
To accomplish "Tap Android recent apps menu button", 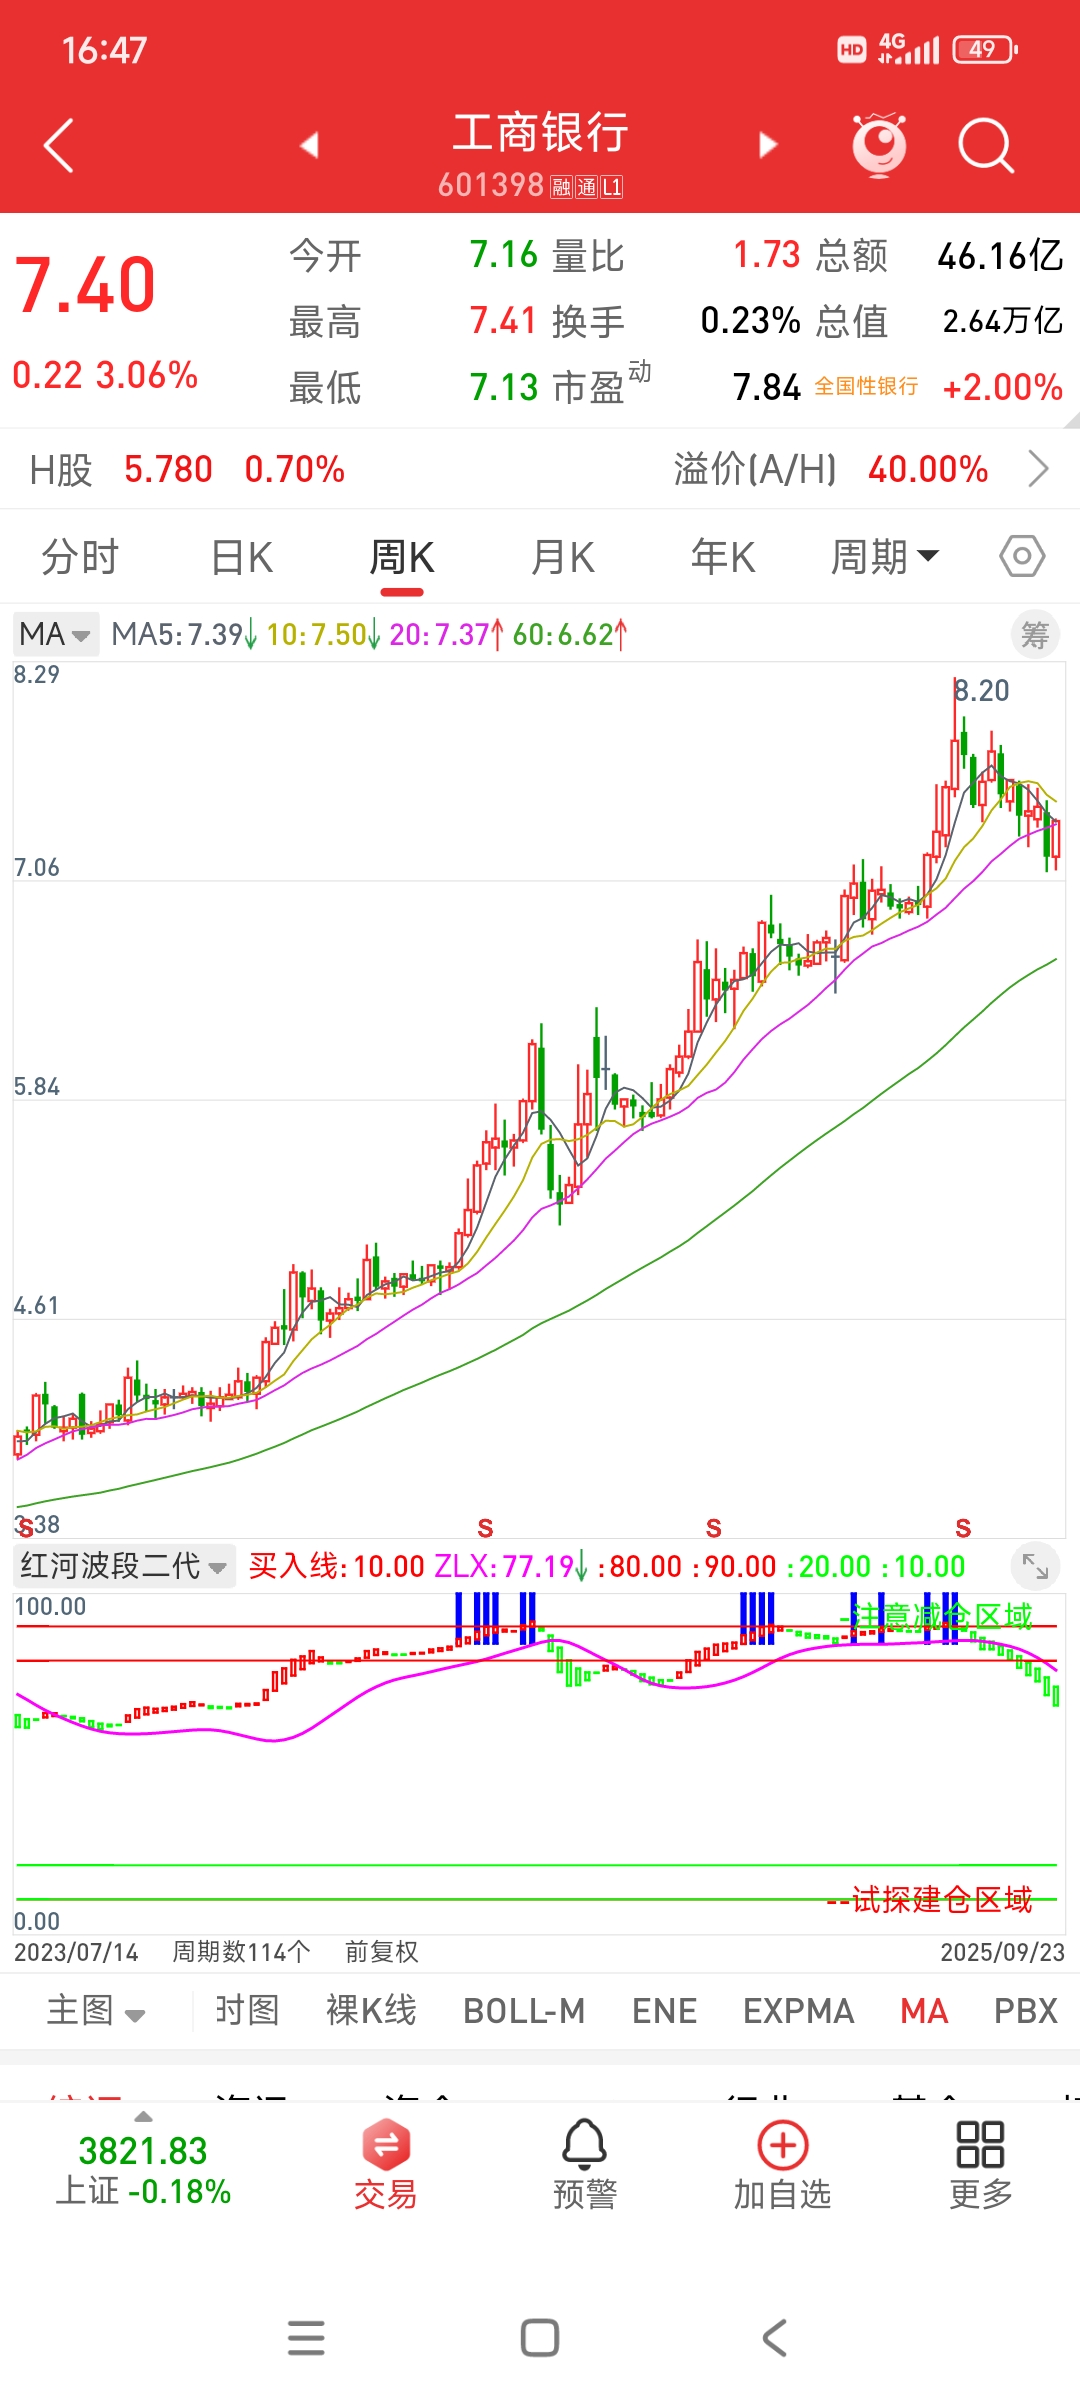I will click(x=306, y=2338).
